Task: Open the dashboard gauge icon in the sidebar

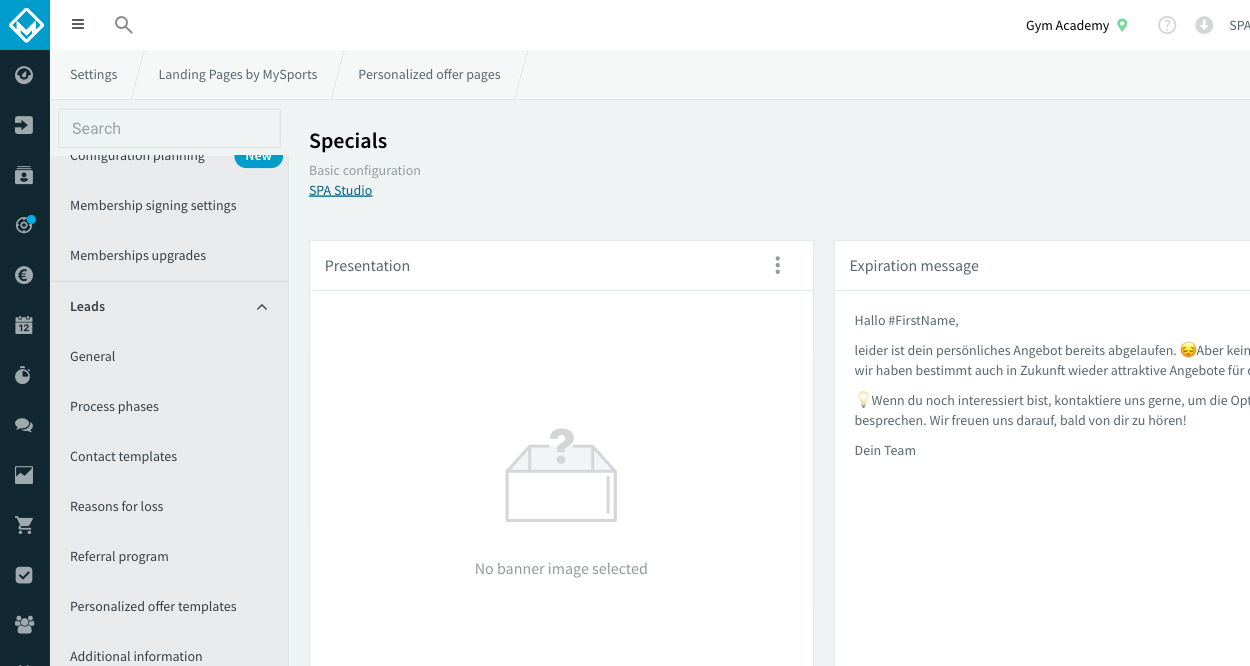Action: (25, 75)
